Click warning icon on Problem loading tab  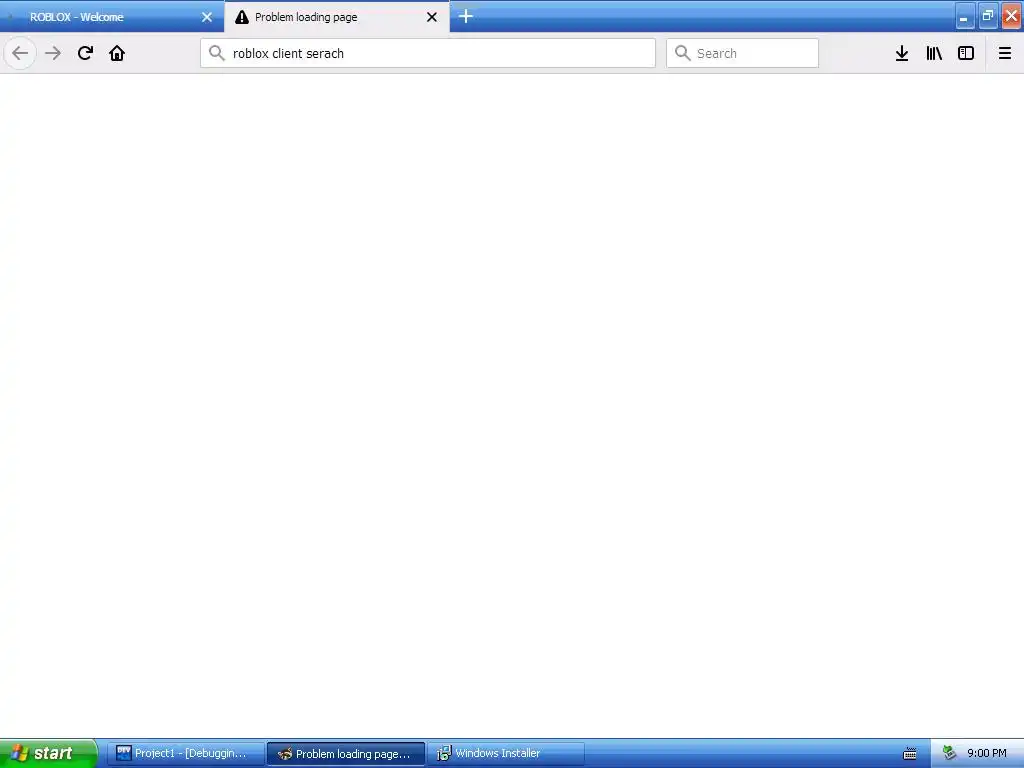(x=242, y=17)
